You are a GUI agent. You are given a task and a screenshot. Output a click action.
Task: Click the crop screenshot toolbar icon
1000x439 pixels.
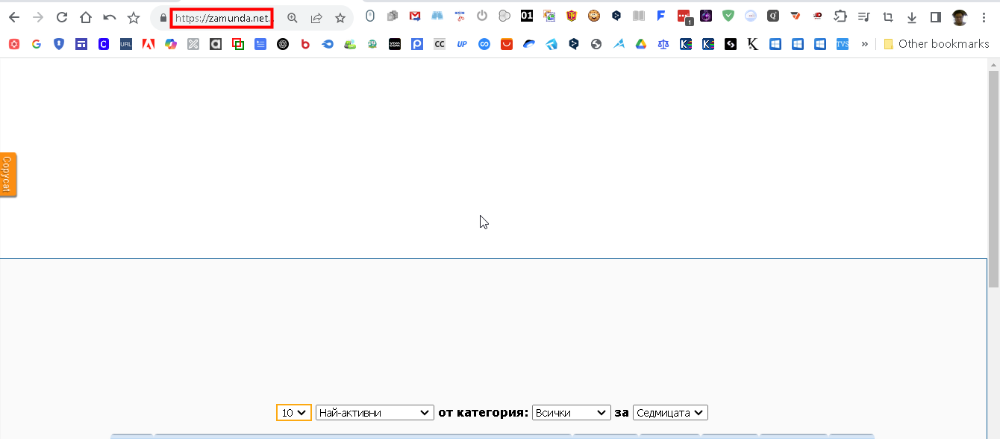click(888, 17)
